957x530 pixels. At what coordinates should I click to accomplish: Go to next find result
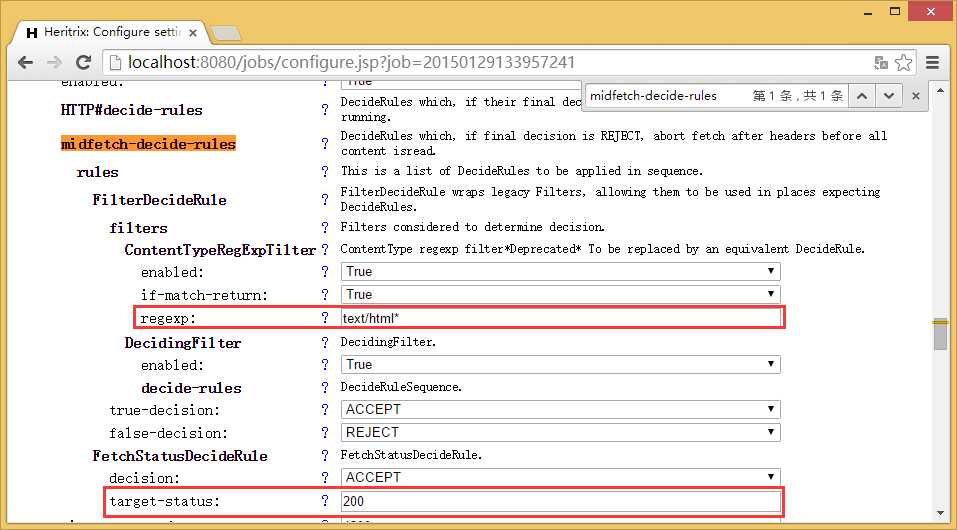(888, 96)
